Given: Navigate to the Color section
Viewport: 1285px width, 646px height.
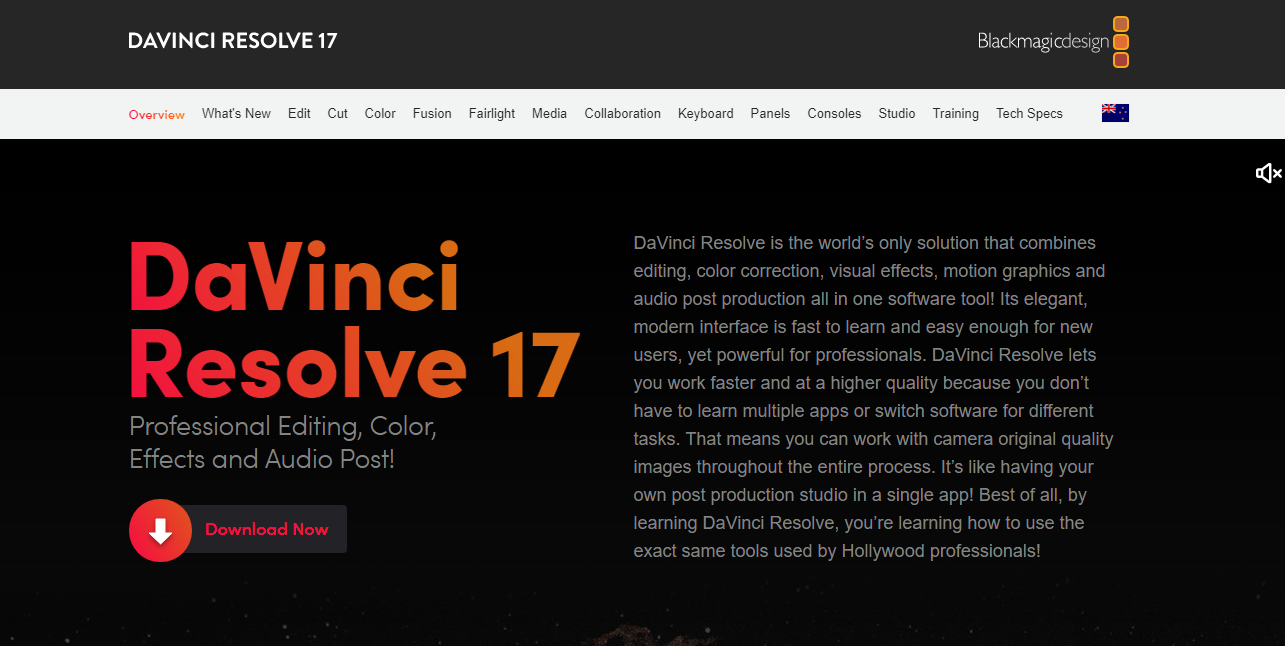Looking at the screenshot, I should pos(380,114).
